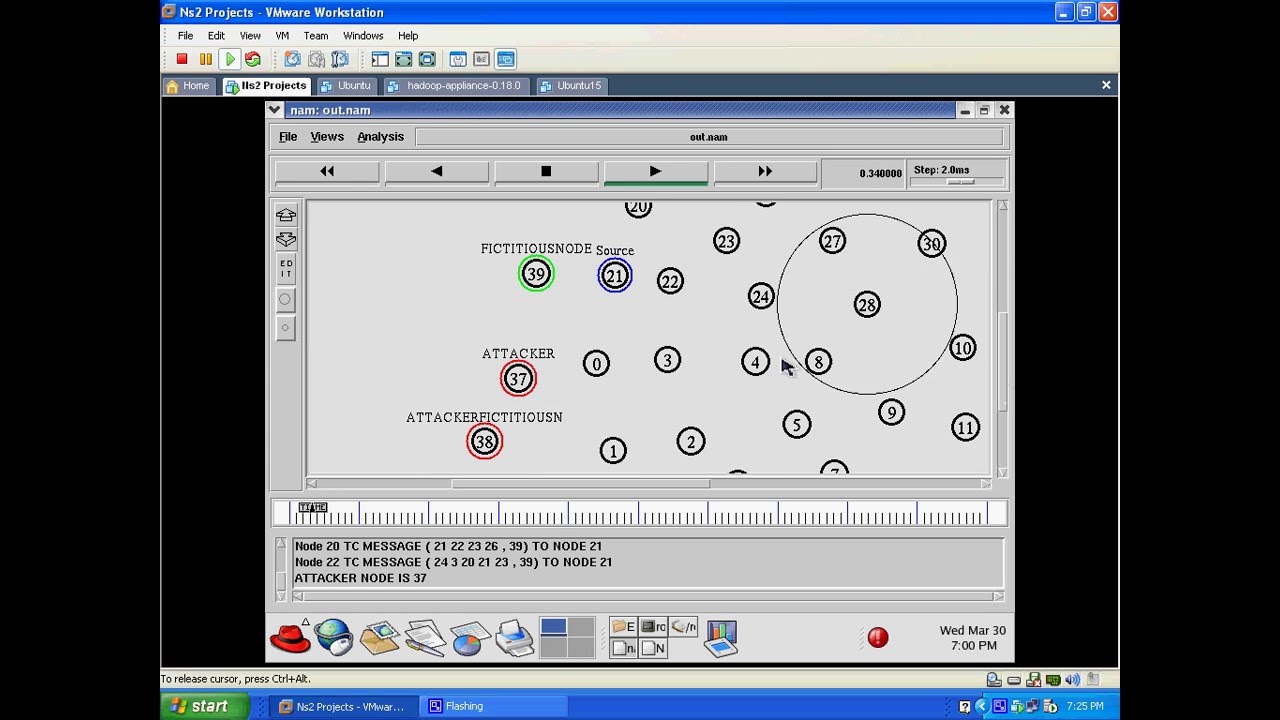Click the nam zoom-in arrow icon

[x=286, y=215]
